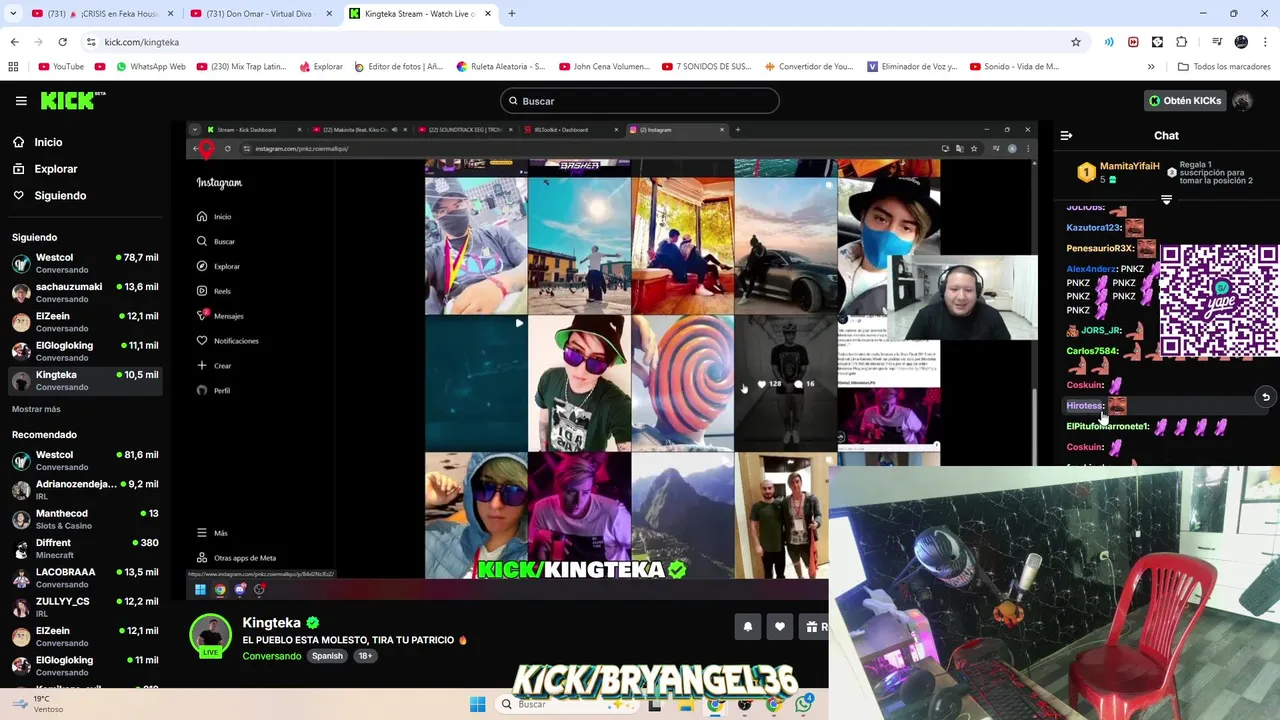Open the YouTube bookmark
The image size is (1280, 720).
(61, 67)
